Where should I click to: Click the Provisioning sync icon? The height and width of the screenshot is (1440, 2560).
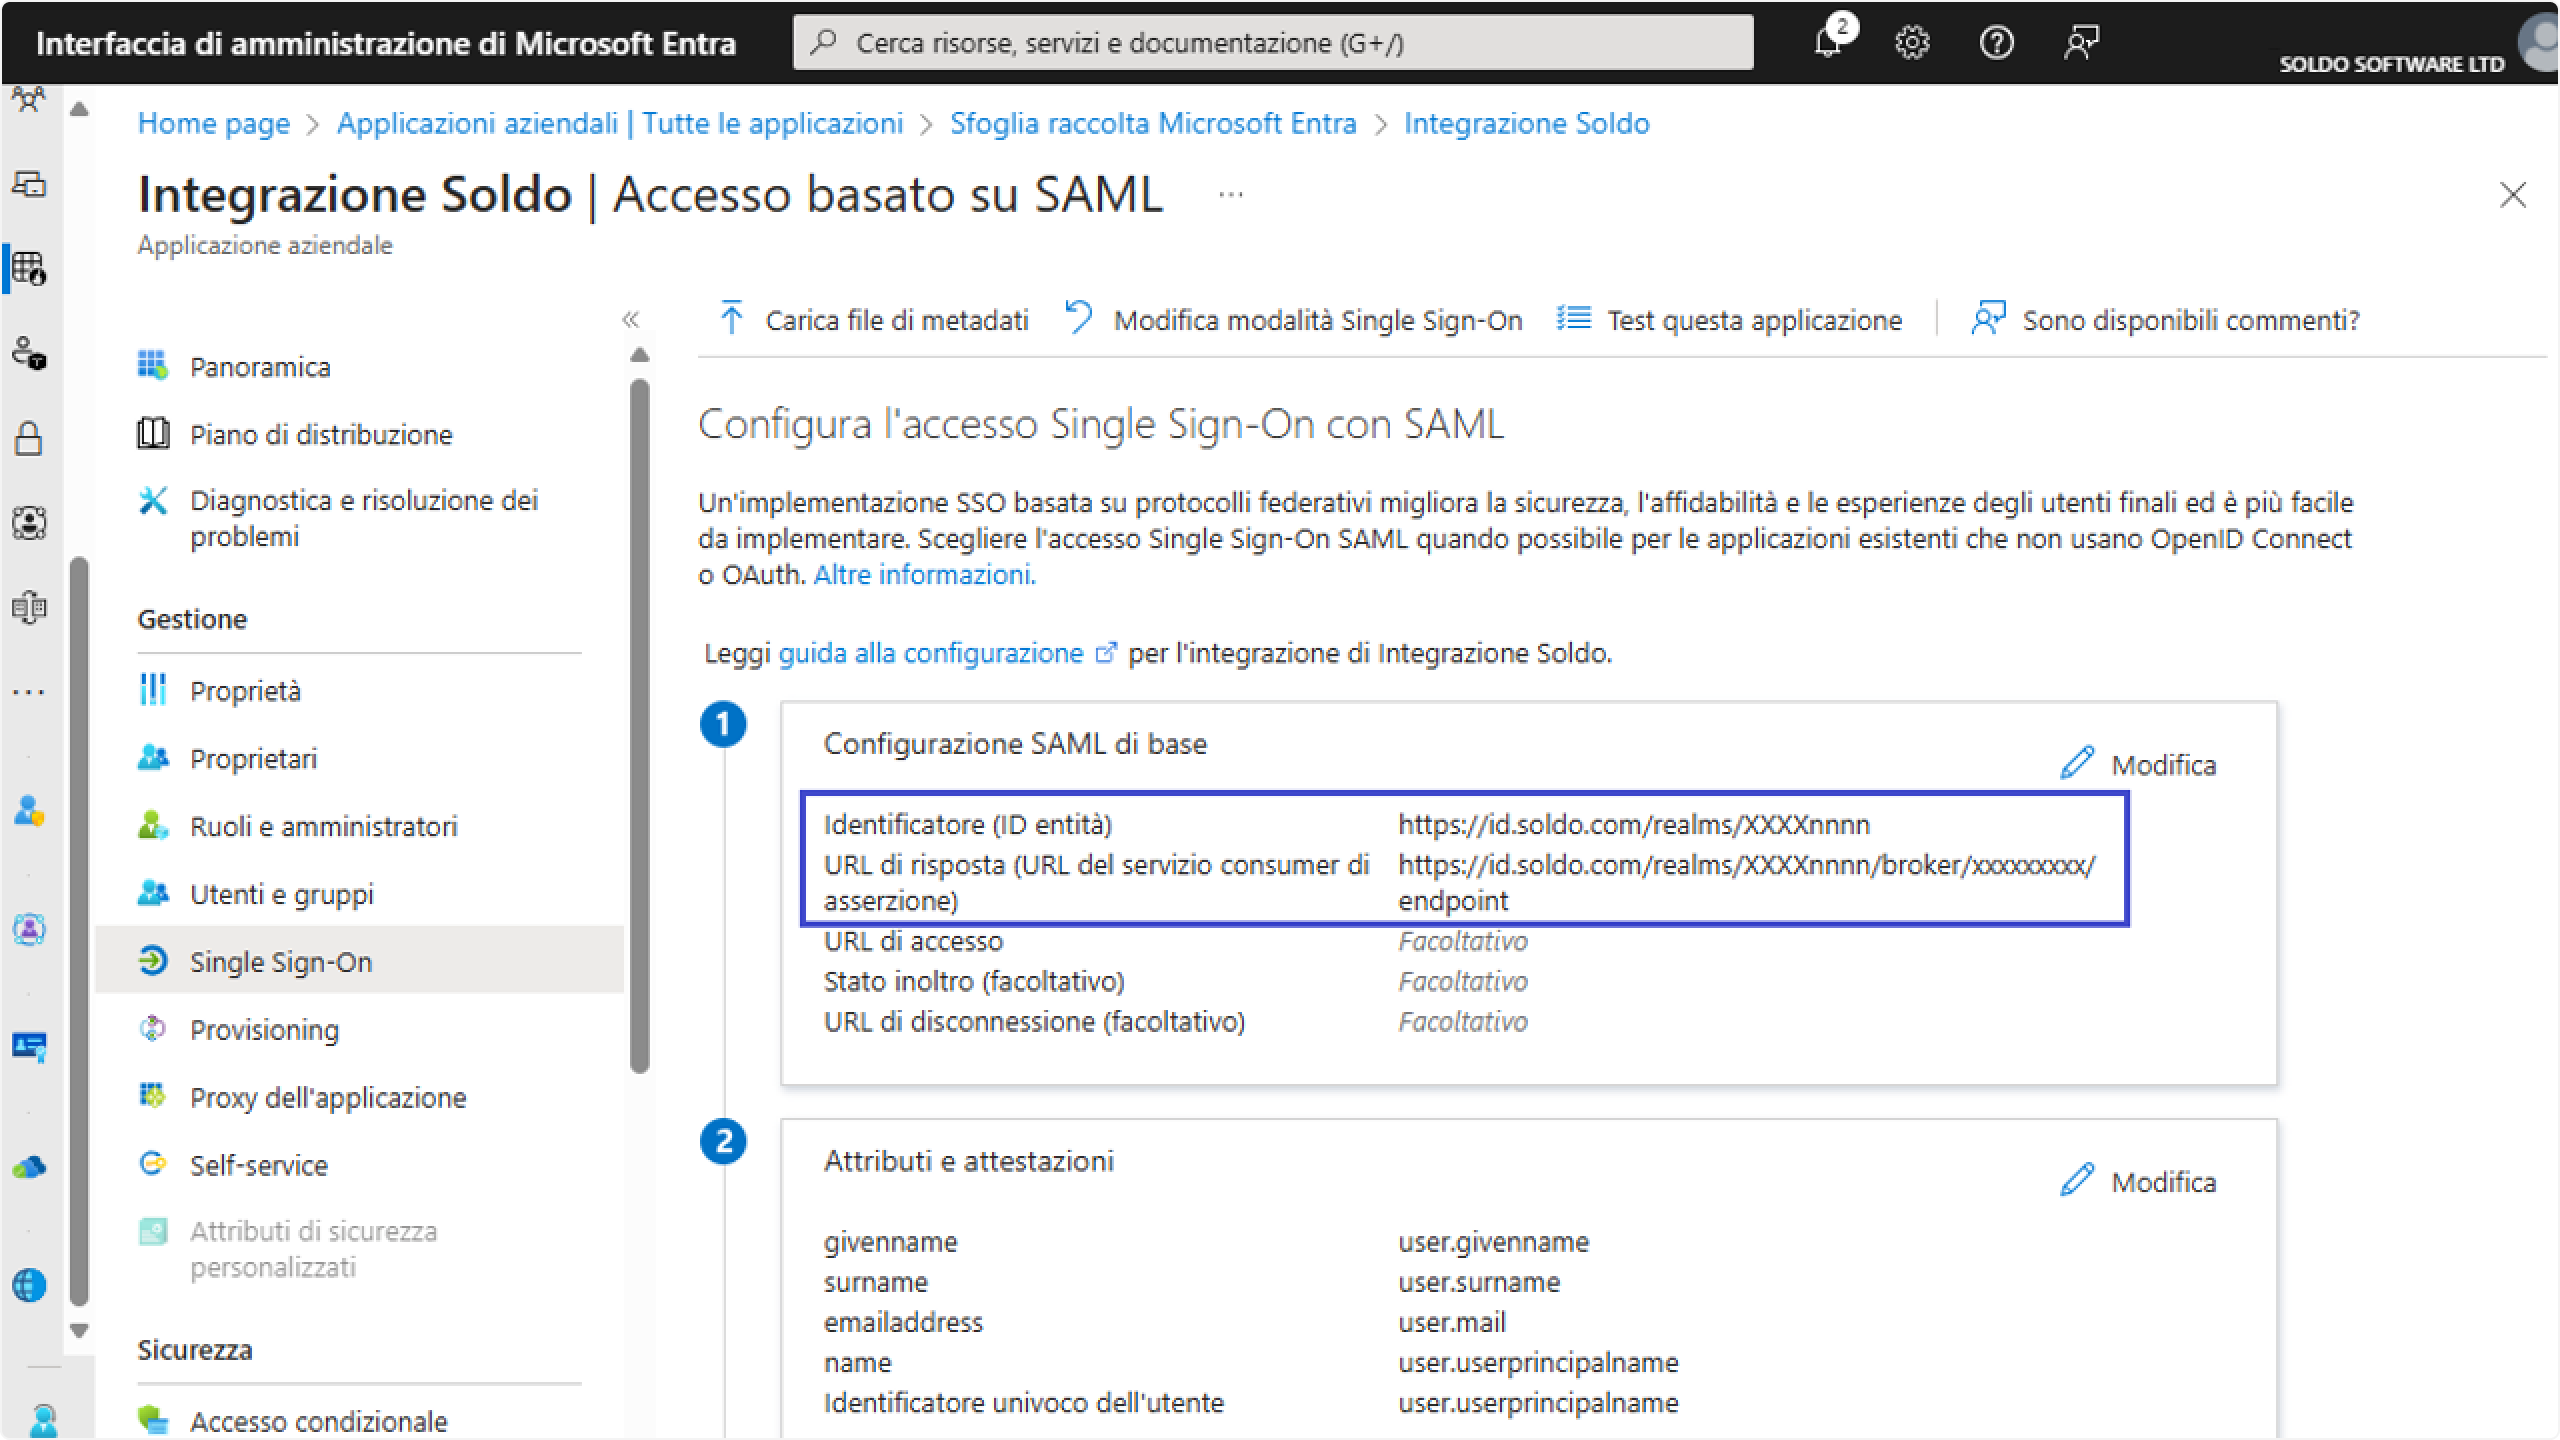click(152, 1028)
